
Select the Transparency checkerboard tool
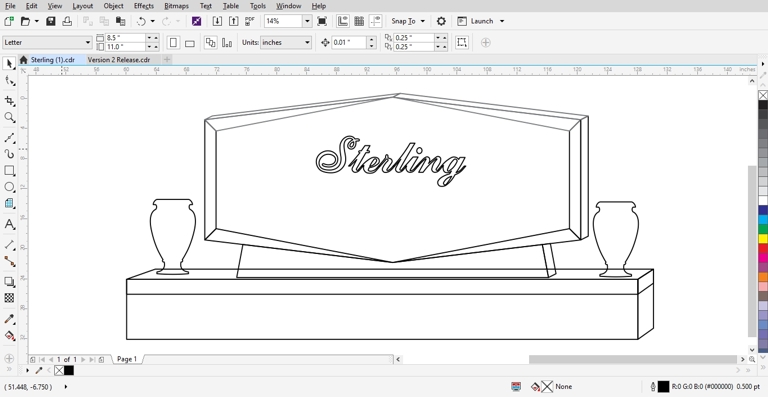[x=9, y=298]
